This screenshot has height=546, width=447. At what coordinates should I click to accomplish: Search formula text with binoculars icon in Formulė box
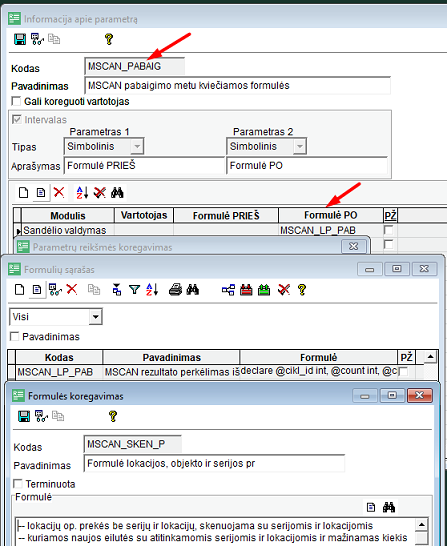(389, 507)
